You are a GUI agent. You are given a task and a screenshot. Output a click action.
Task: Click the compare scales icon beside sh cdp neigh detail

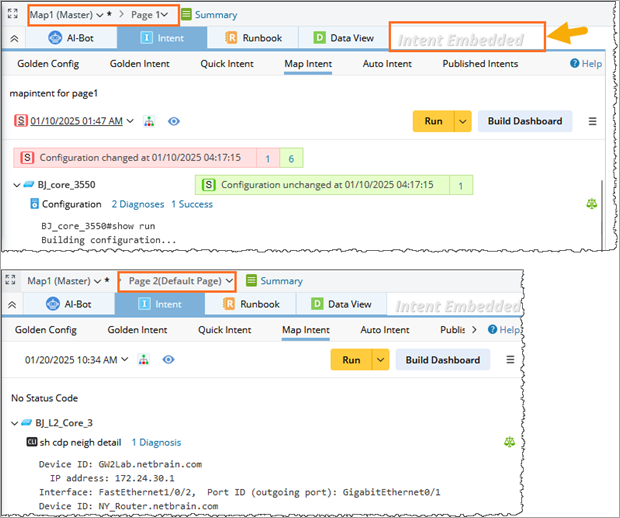509,442
